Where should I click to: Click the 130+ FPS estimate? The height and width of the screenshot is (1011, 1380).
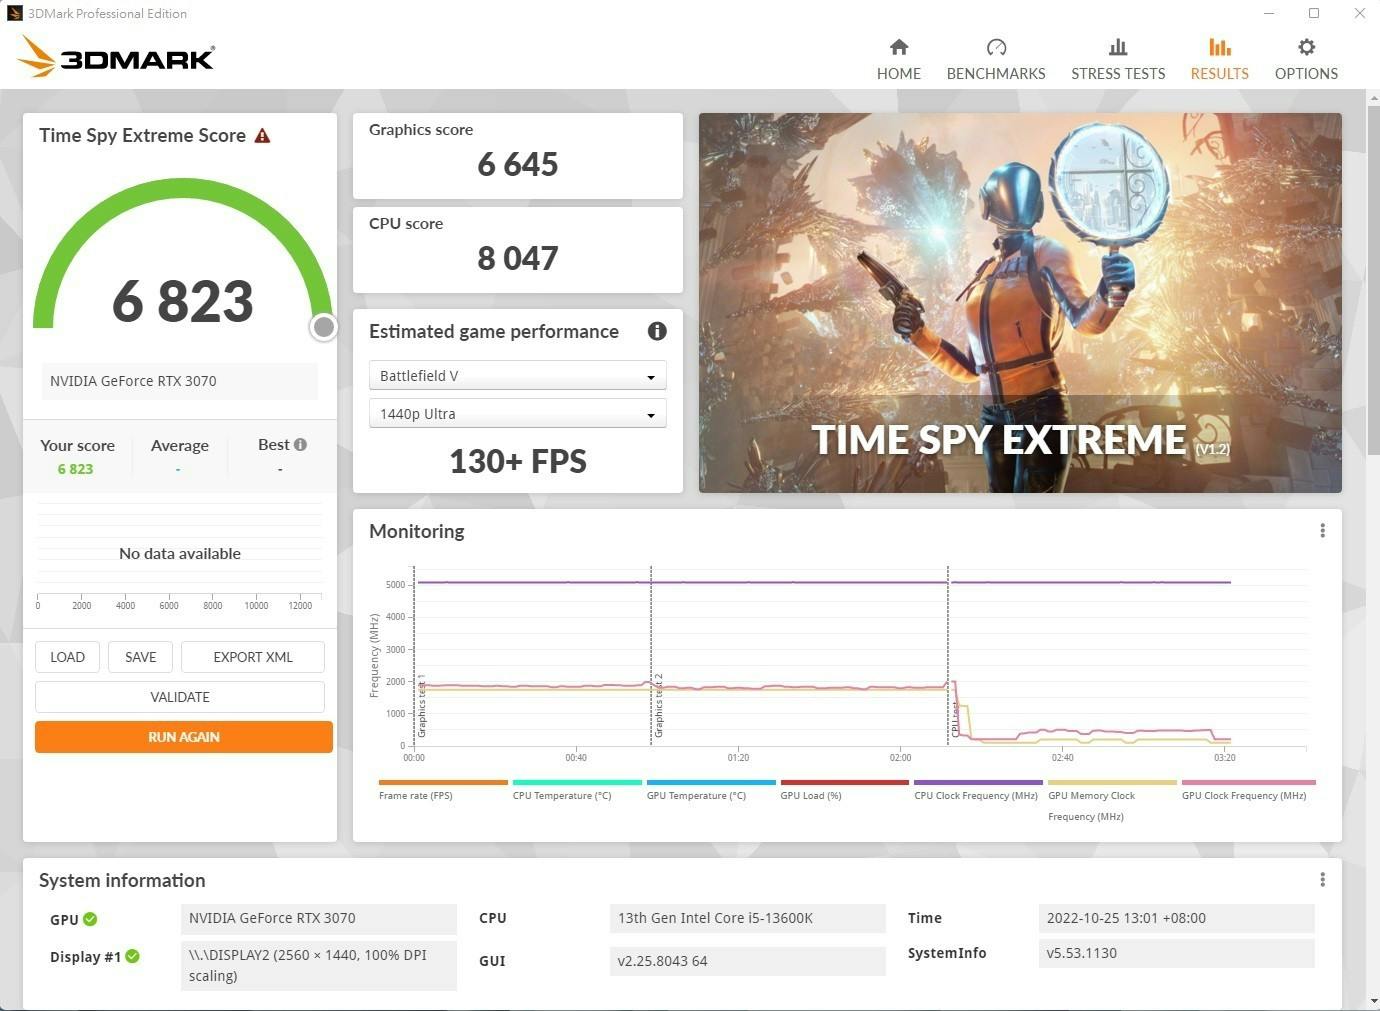point(517,461)
